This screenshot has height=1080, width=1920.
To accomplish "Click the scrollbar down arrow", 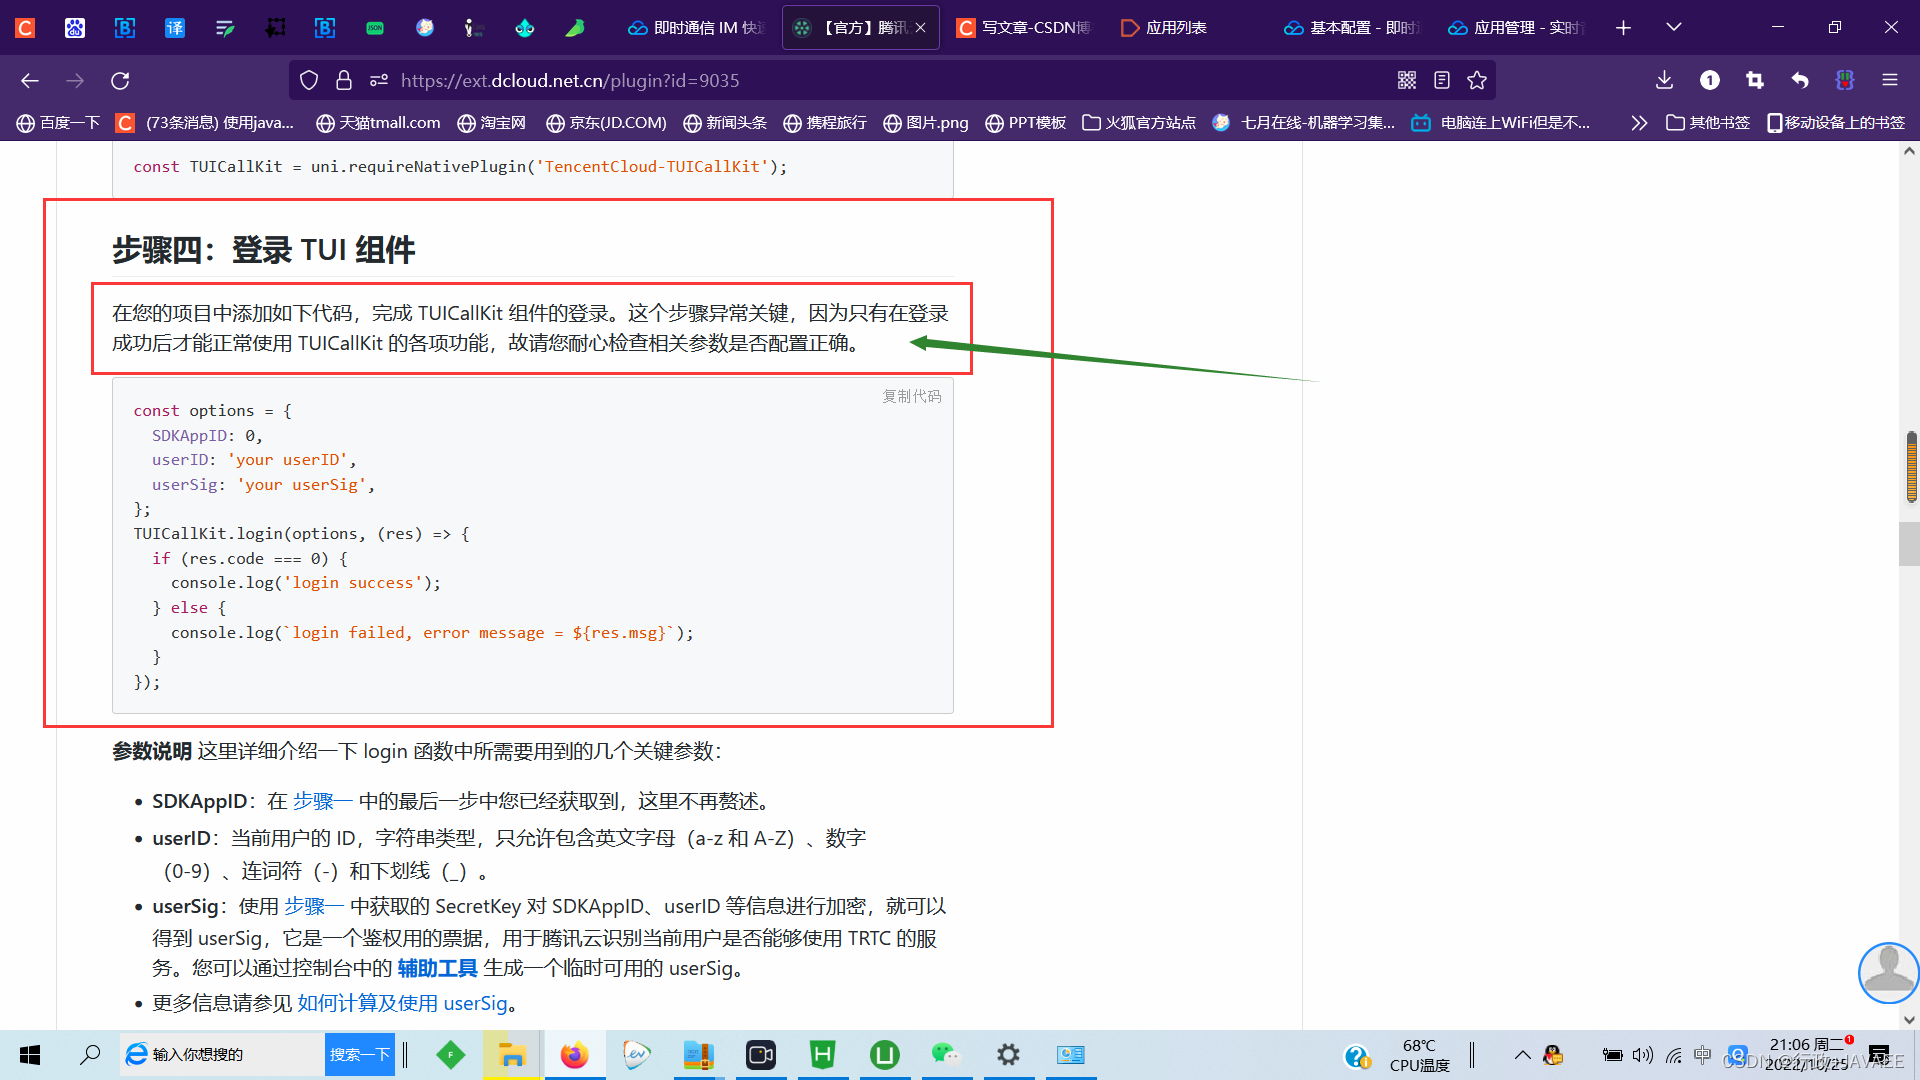I will click(x=1909, y=1020).
